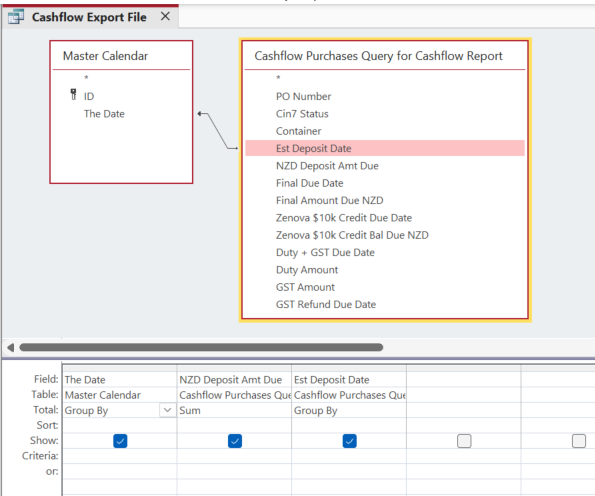Click the horizontal scrollbar left arrow

(11, 347)
